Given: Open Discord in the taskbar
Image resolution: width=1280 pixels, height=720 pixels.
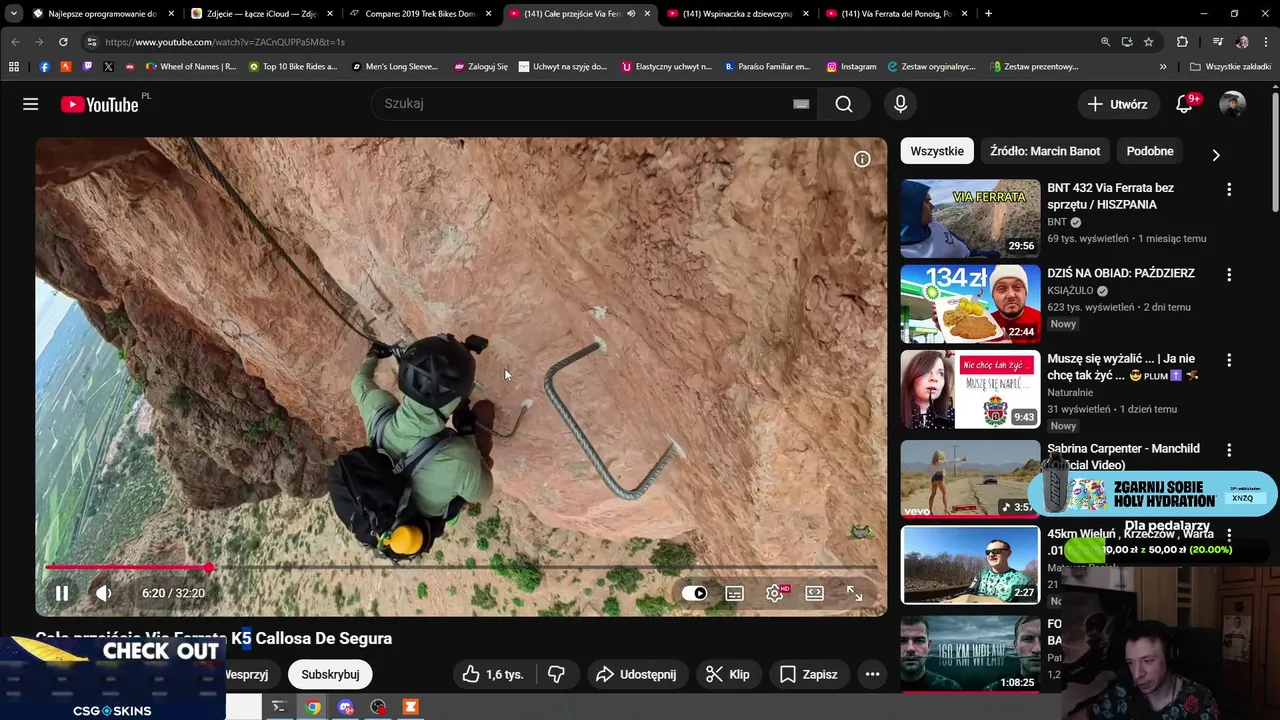Looking at the screenshot, I should click(x=345, y=707).
